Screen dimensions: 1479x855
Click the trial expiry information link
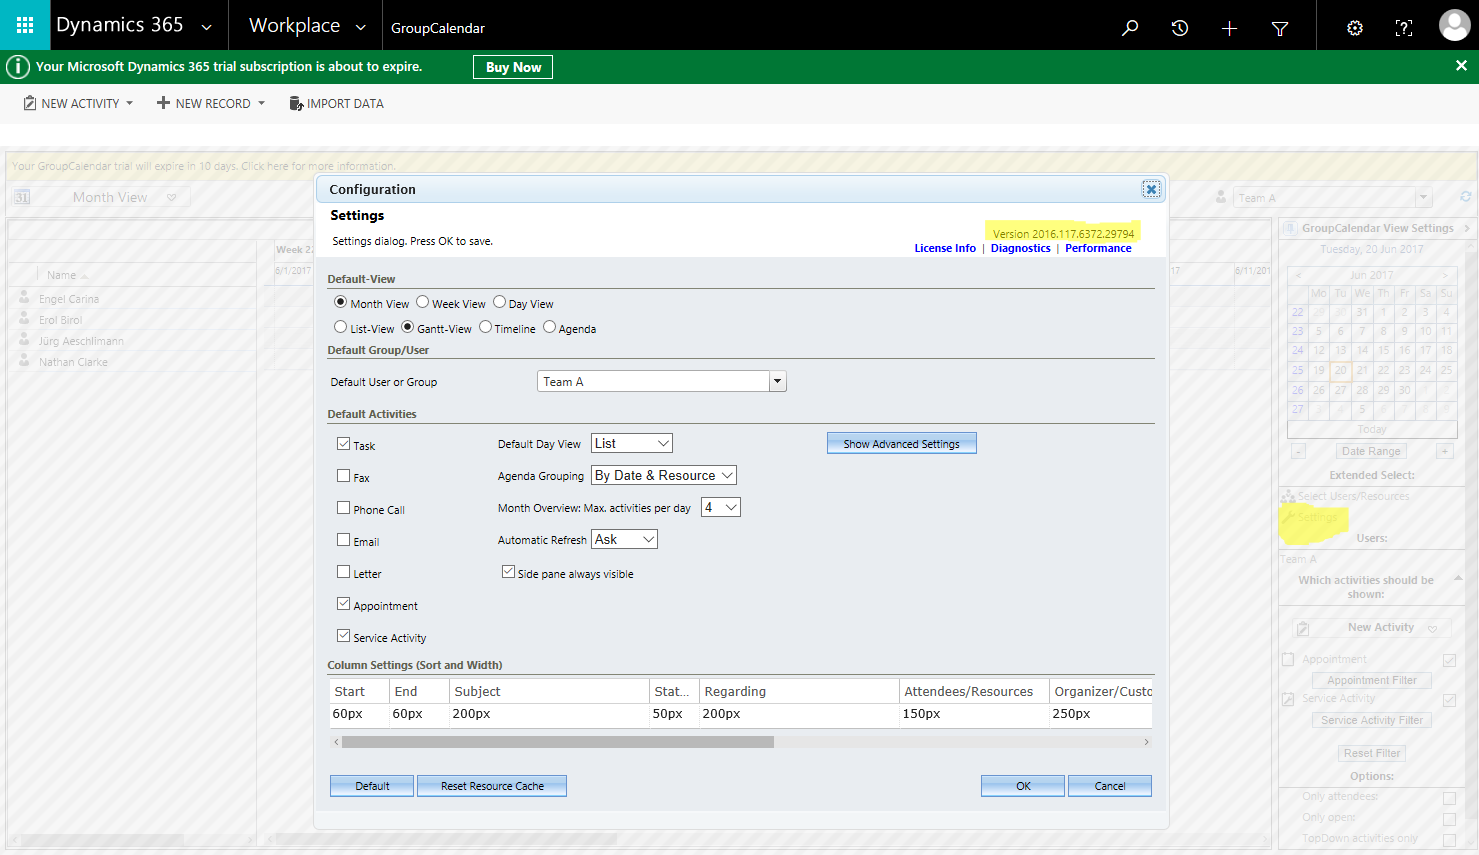click(x=203, y=166)
